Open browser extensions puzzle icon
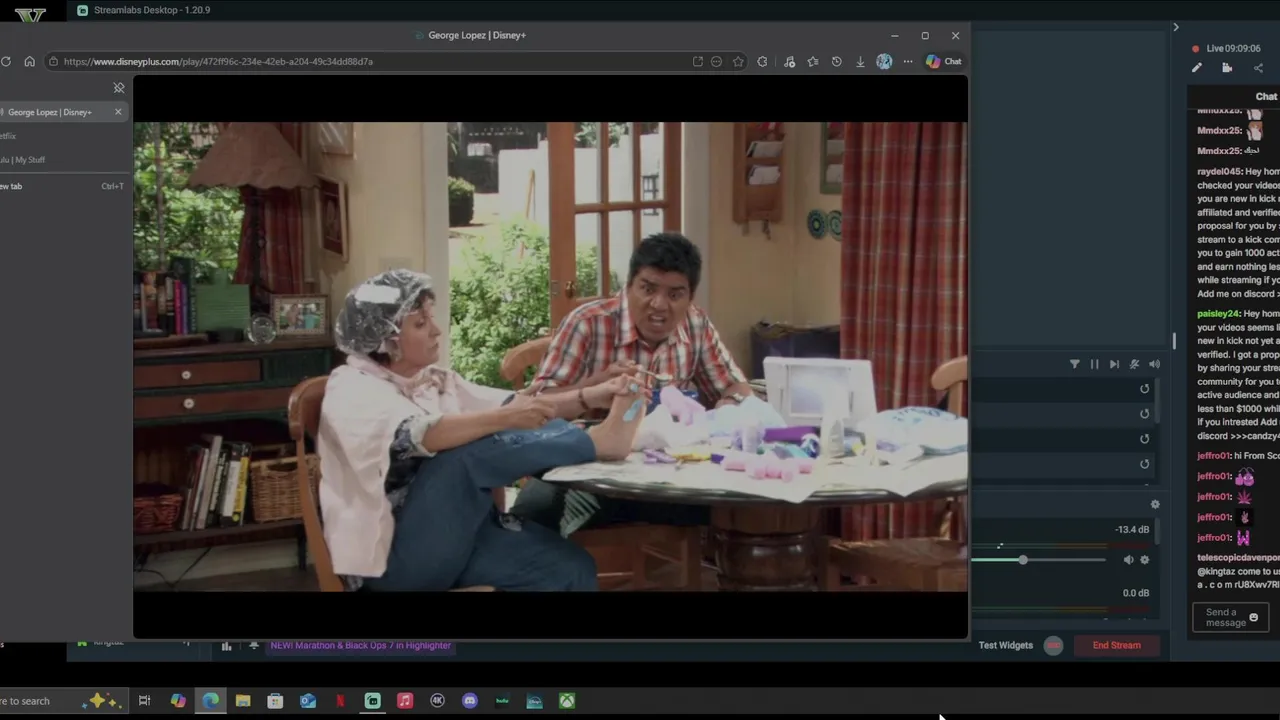Viewport: 1280px width, 720px height. [x=762, y=61]
